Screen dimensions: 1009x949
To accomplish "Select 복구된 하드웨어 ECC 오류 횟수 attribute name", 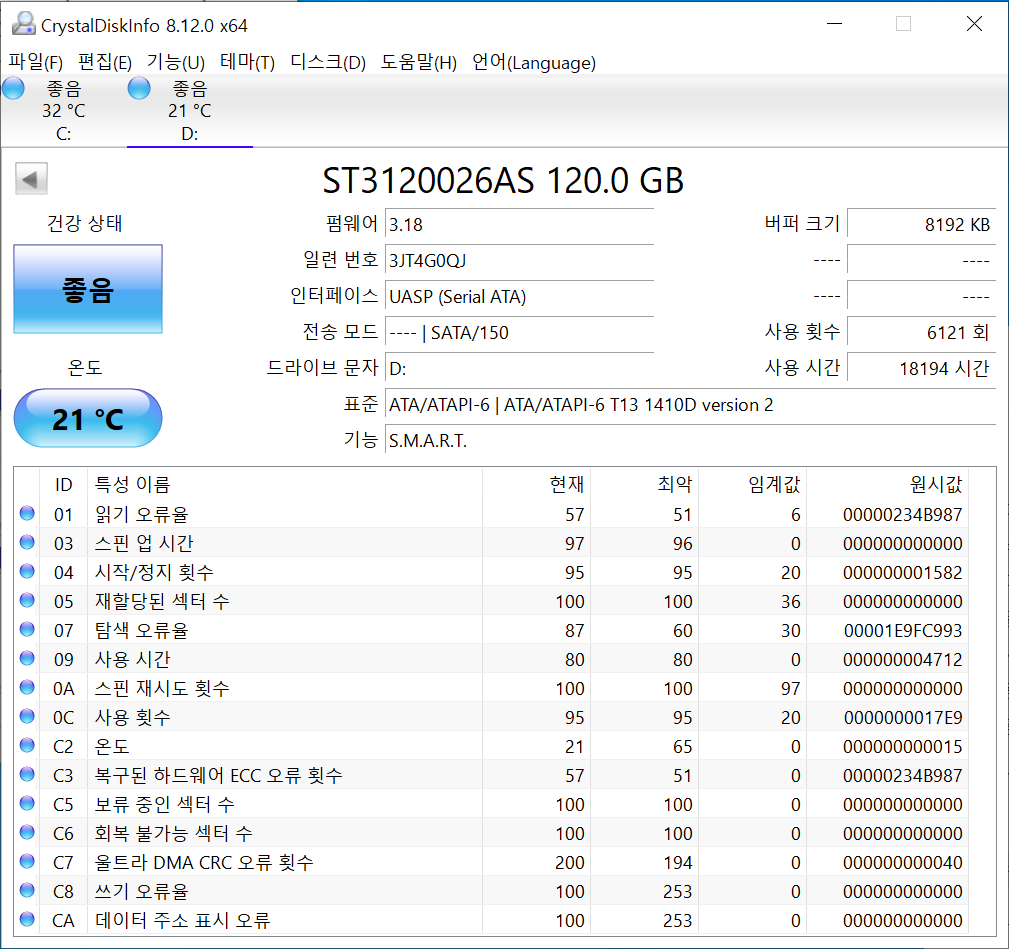I will (218, 775).
